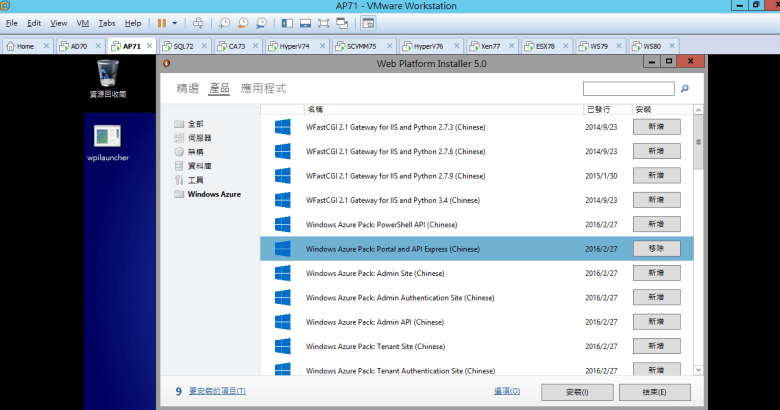The height and width of the screenshot is (410, 780).
Task: Open the power options dropdown arrow
Action: click(x=176, y=22)
